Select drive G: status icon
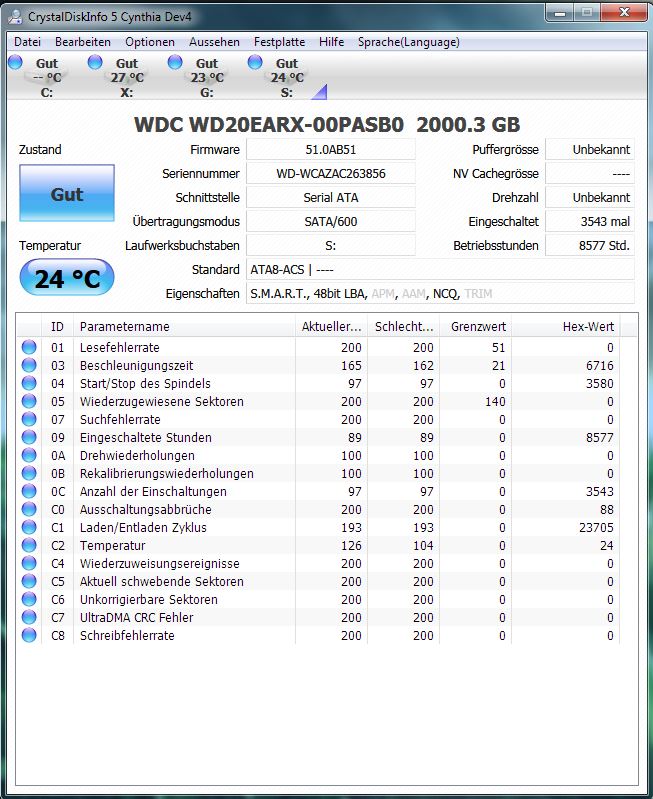The width and height of the screenshot is (653, 799). (175, 62)
